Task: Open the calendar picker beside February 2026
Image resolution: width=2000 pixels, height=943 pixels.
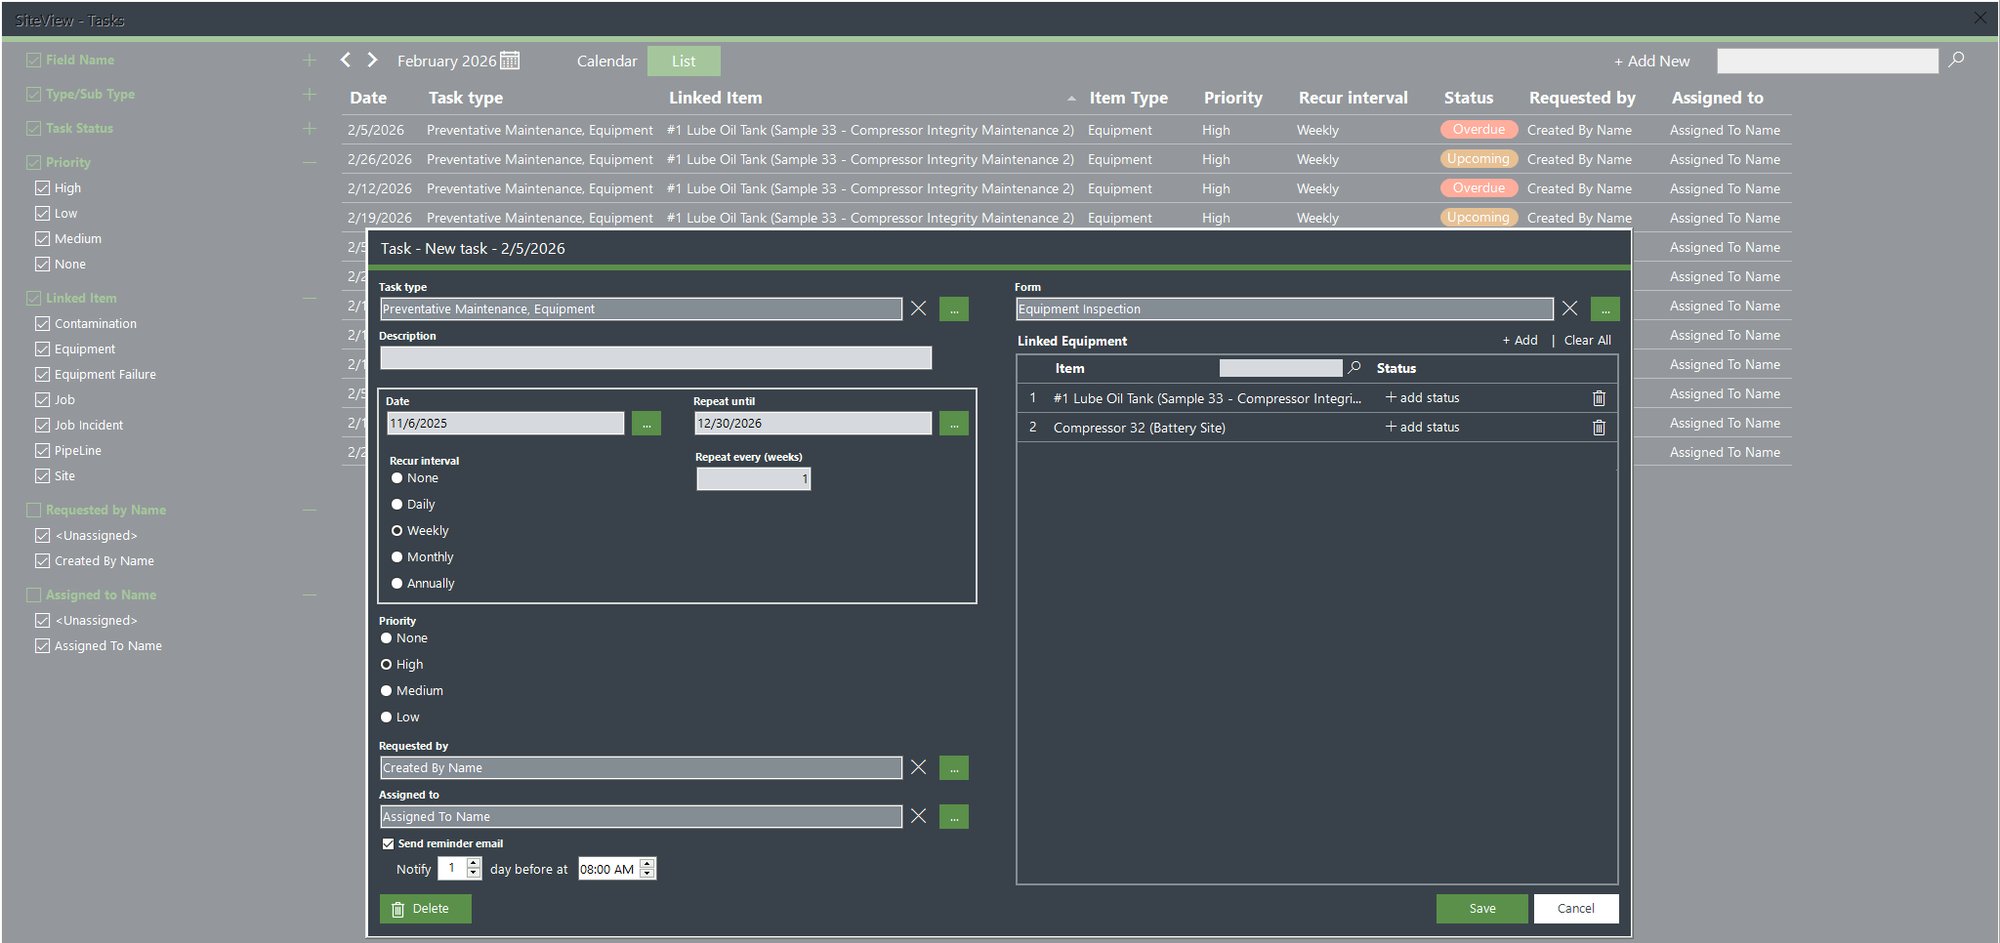Action: (511, 60)
